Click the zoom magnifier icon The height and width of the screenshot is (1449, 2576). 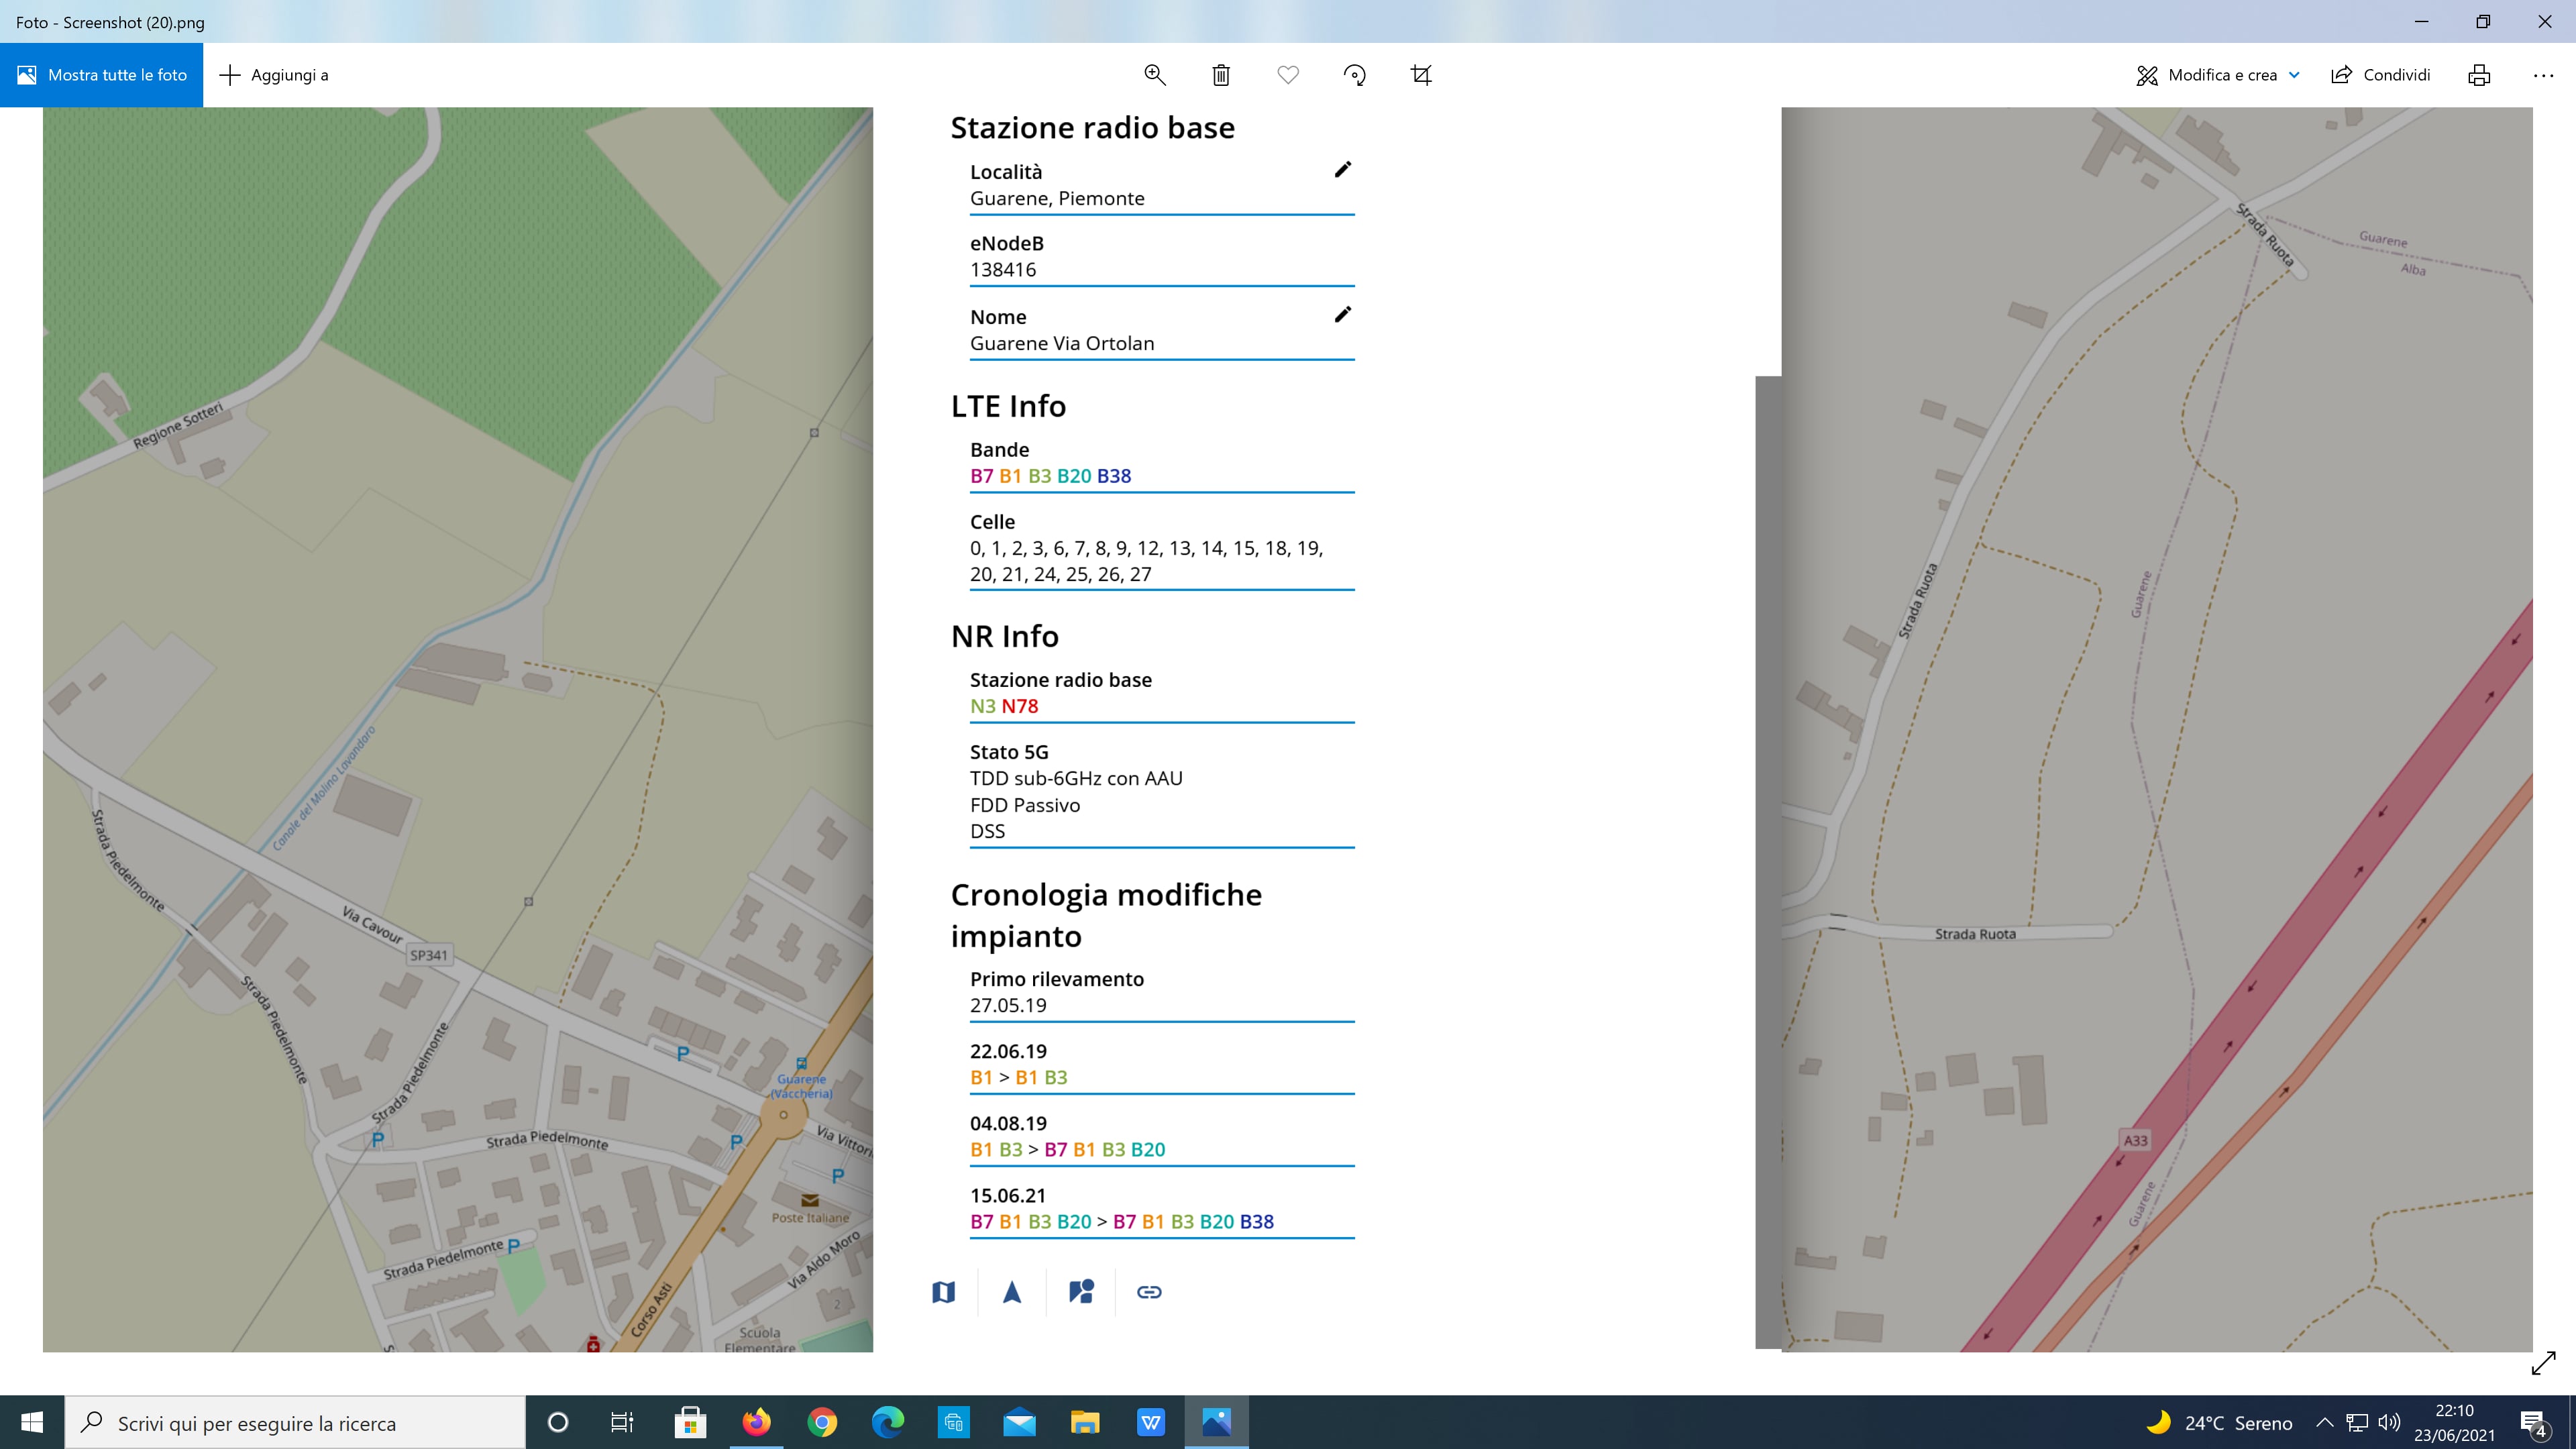1154,75
